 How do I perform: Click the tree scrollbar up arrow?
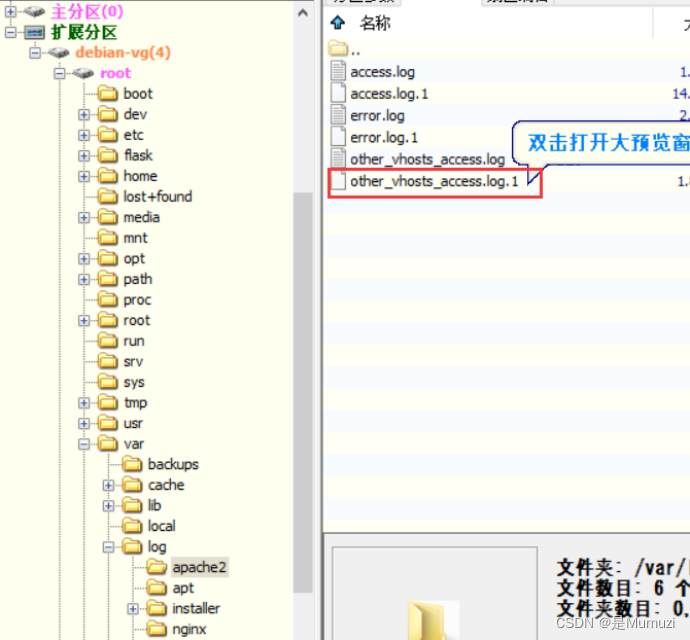(303, 13)
